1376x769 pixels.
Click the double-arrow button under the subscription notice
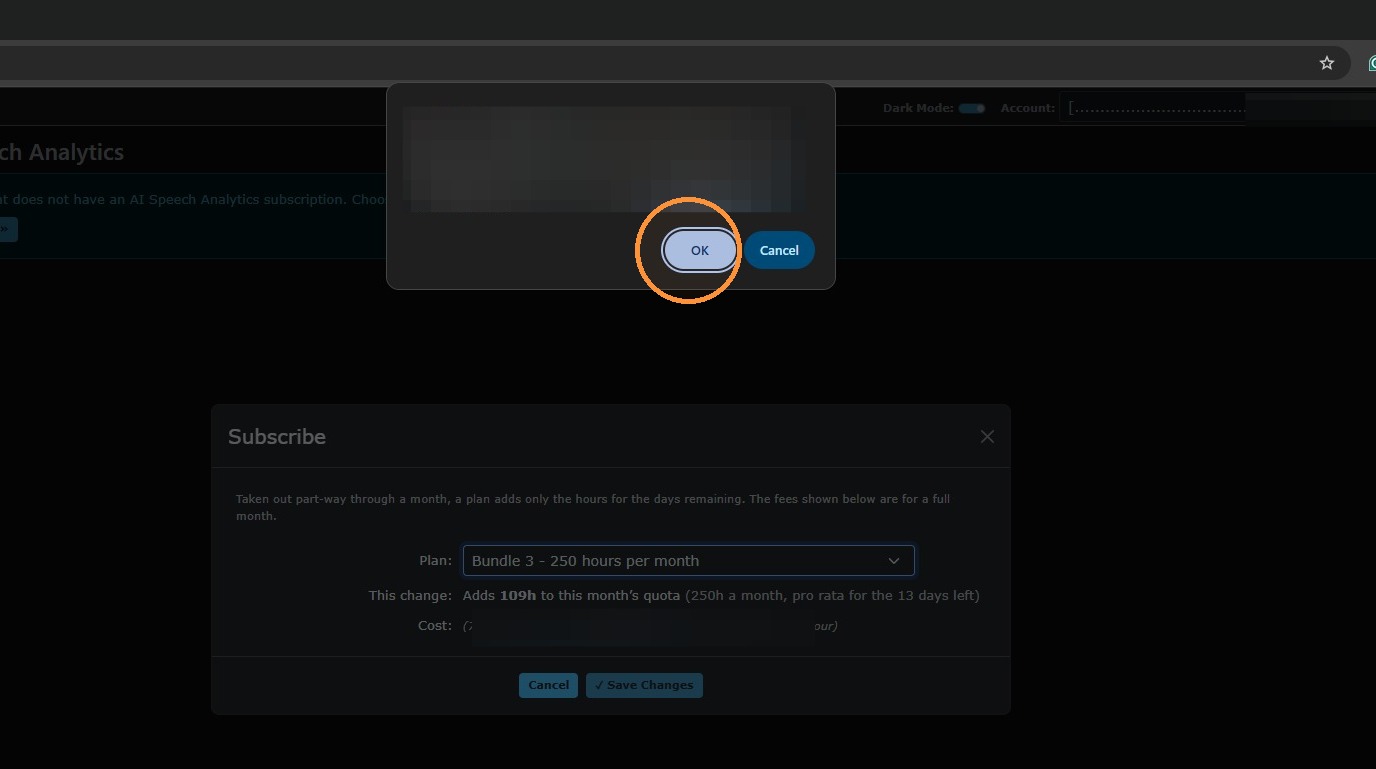tap(6, 229)
